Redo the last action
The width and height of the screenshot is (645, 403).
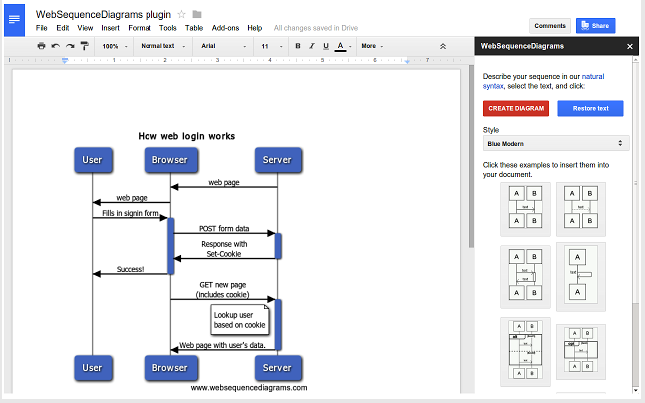point(70,46)
